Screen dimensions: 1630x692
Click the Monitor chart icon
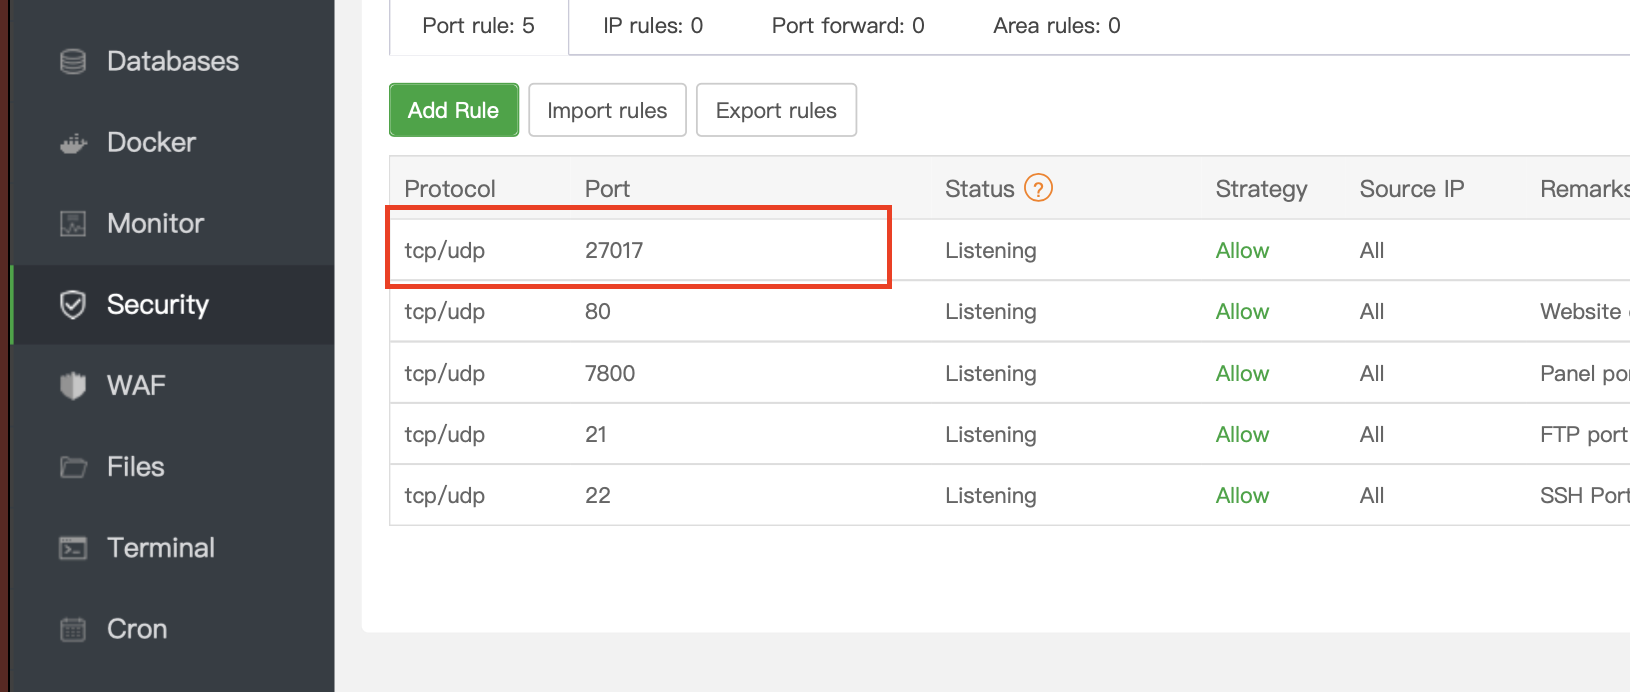73,224
